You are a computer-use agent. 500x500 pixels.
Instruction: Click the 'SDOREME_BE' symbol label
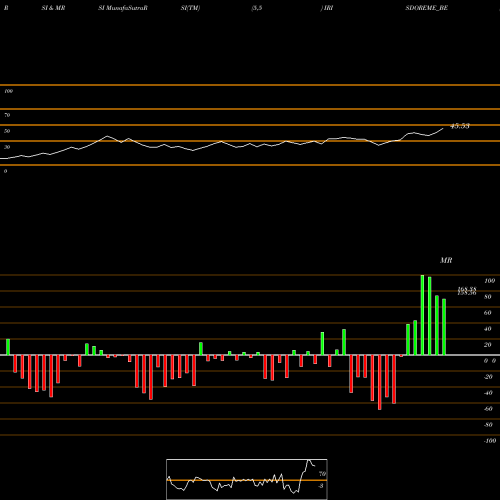(x=426, y=8)
